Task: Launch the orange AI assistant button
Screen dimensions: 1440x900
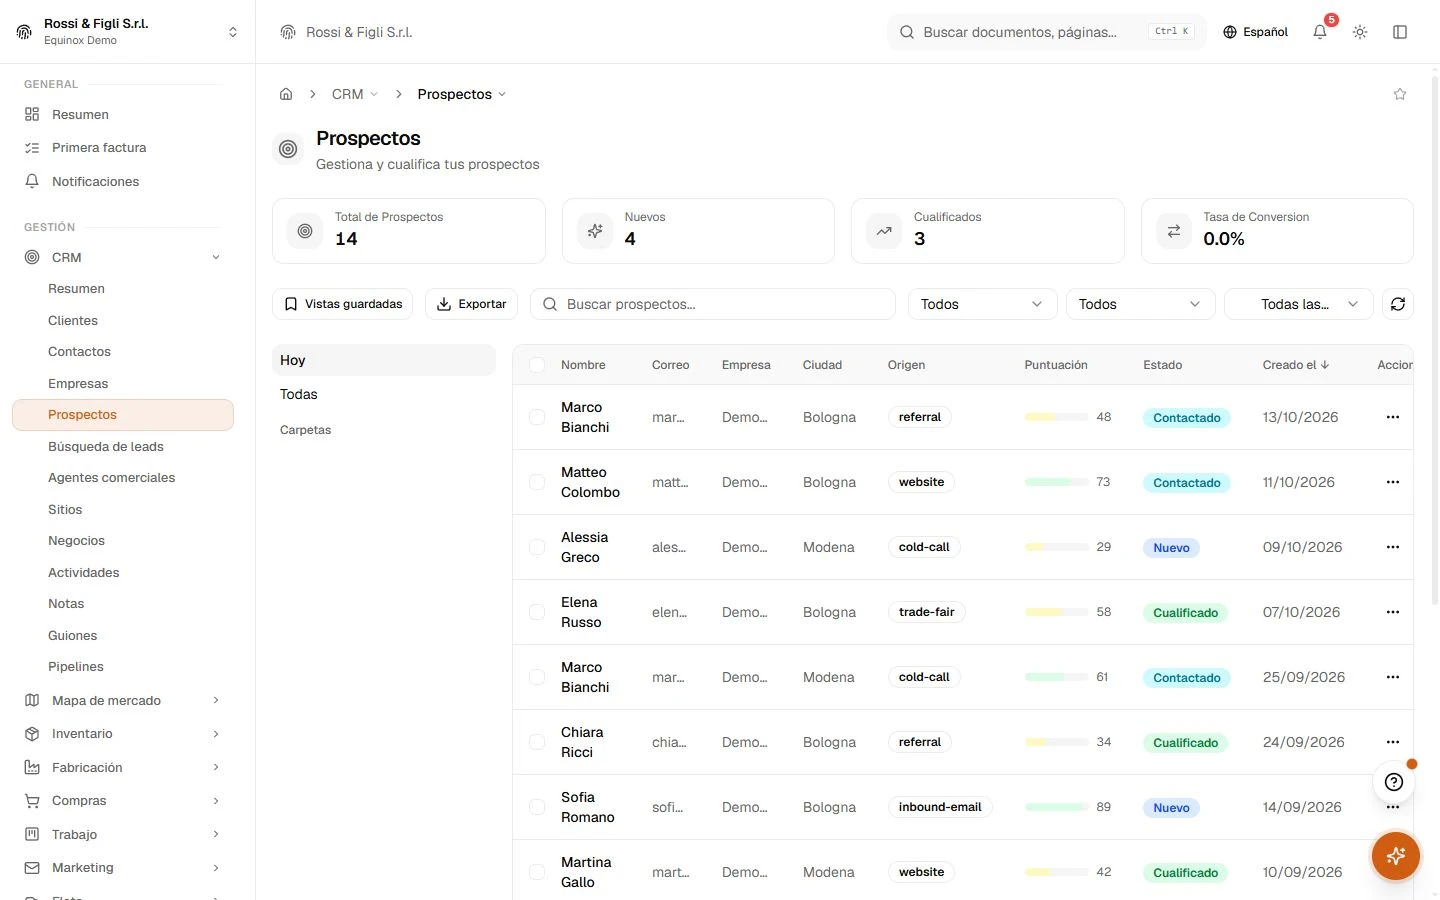Action: (x=1396, y=856)
